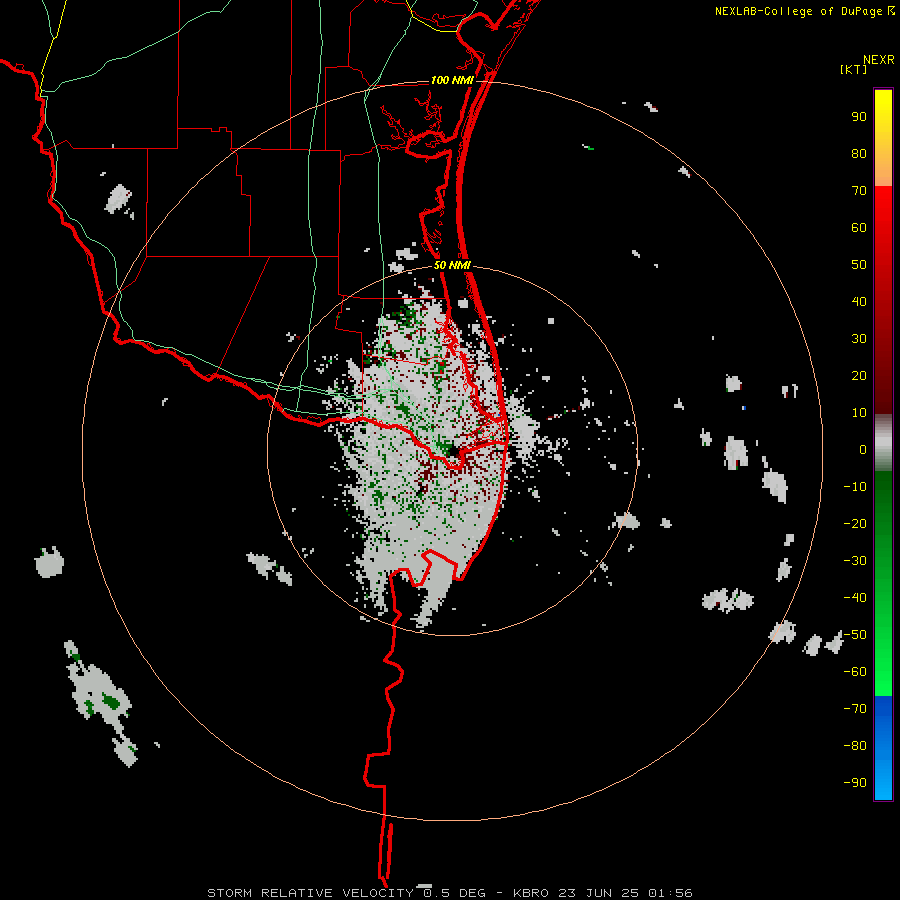Click the 10 knot scale value

pos(859,413)
